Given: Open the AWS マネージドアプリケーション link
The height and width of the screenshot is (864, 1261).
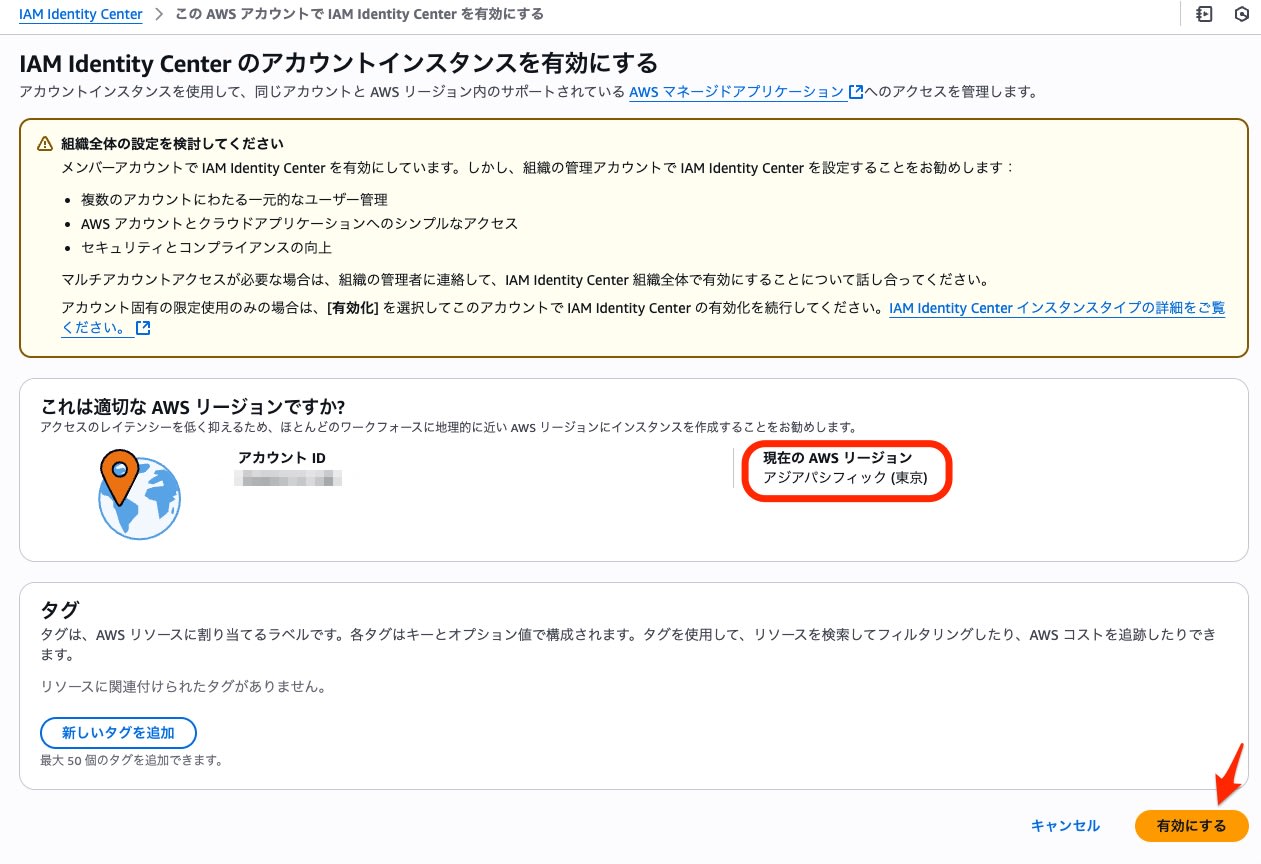Looking at the screenshot, I should 737,92.
